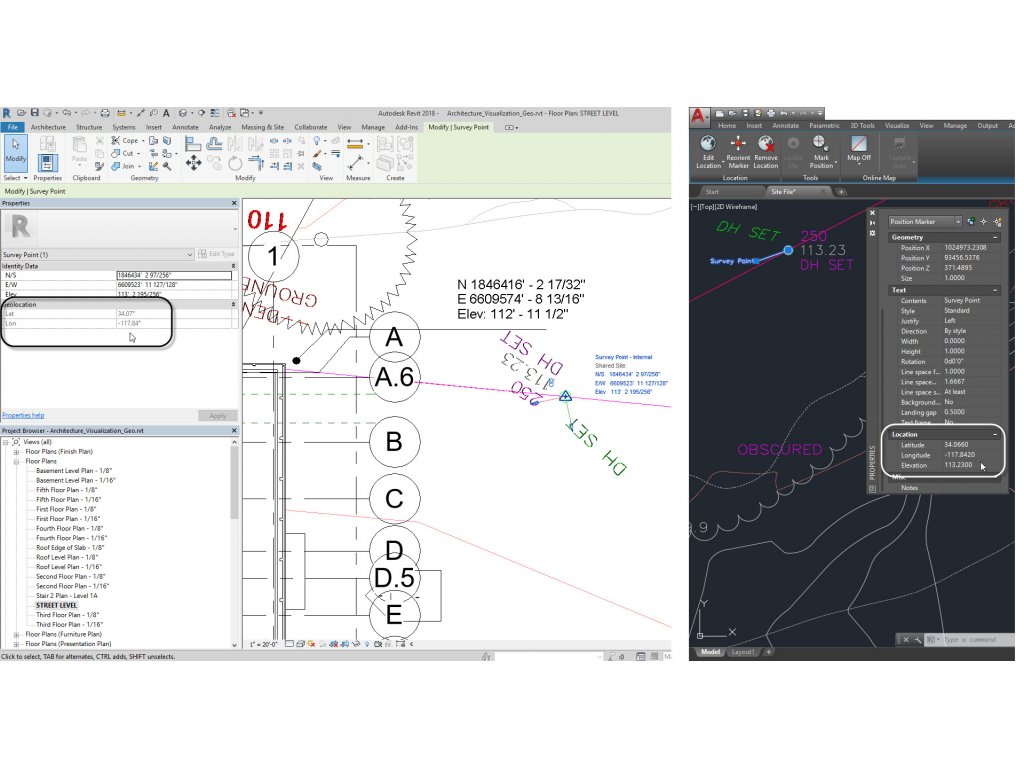This screenshot has width=1024, height=768.
Task: Close the Revit Properties palette
Action: 234,204
